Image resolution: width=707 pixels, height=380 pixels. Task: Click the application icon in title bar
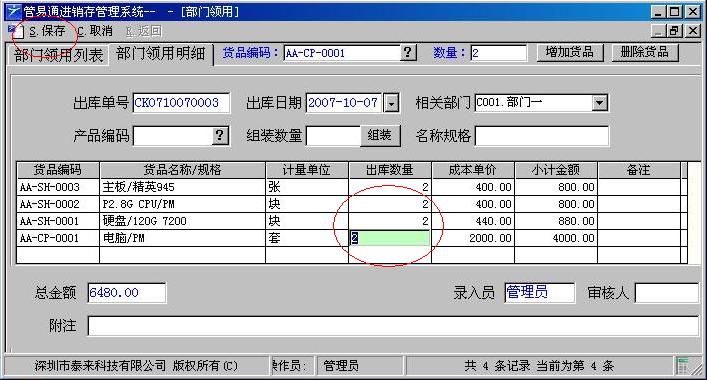pos(14,11)
